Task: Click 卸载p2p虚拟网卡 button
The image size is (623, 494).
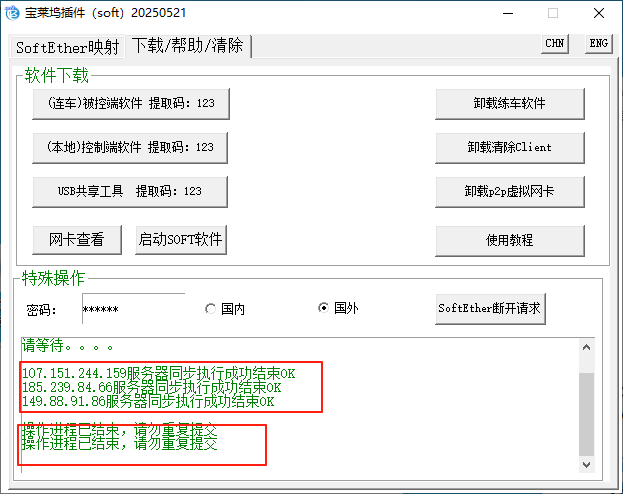Action: (509, 191)
